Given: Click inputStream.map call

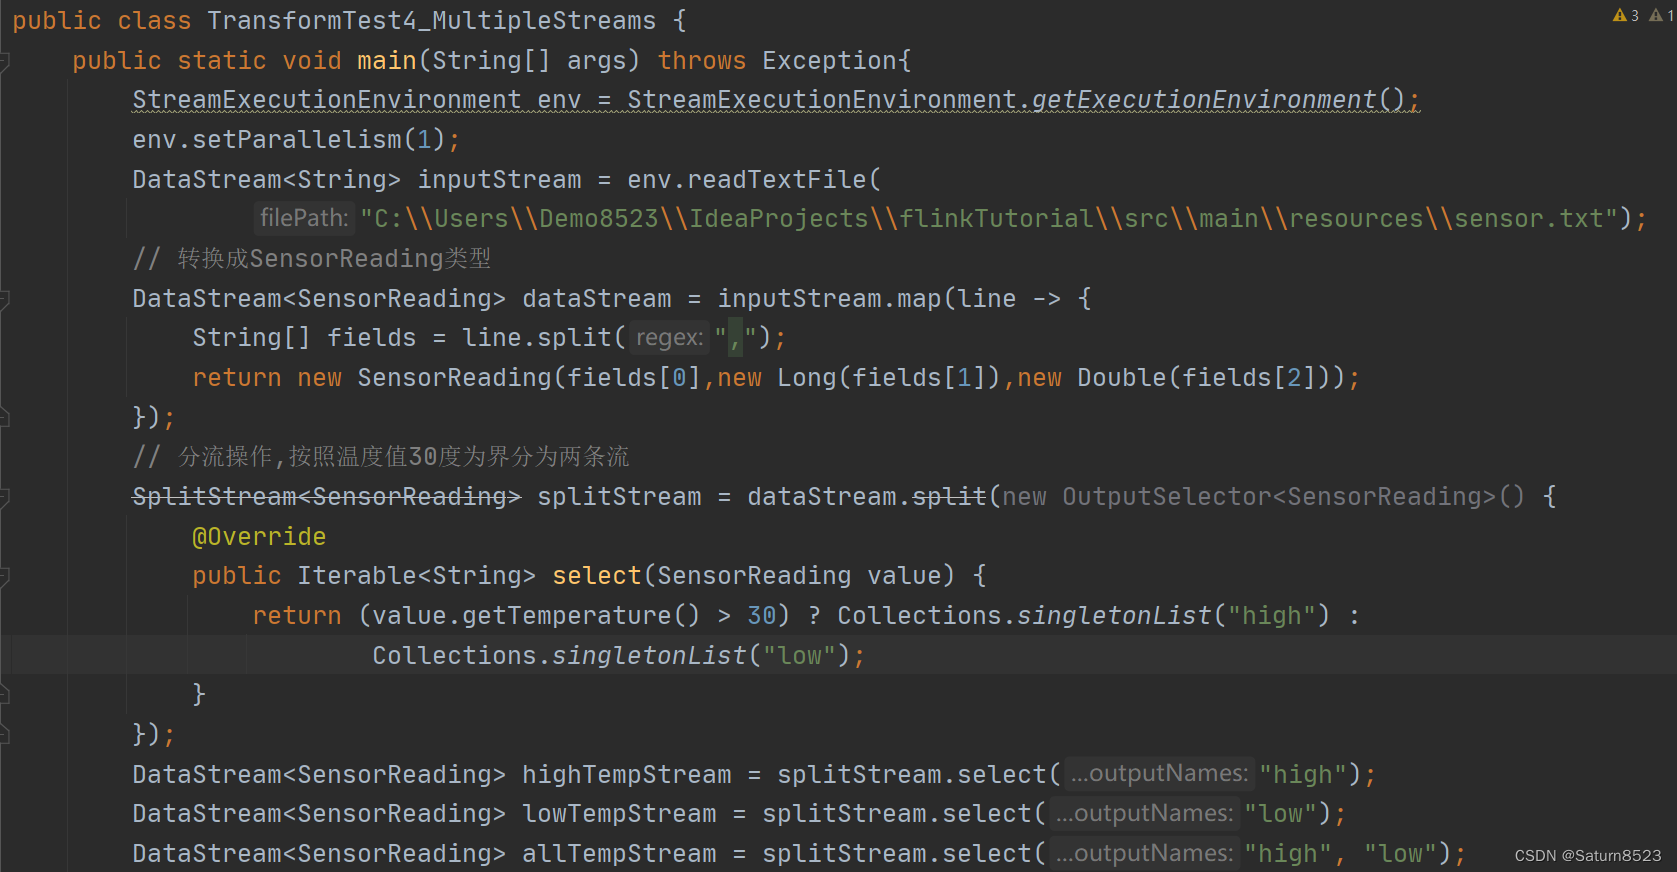Looking at the screenshot, I should click(x=829, y=299).
